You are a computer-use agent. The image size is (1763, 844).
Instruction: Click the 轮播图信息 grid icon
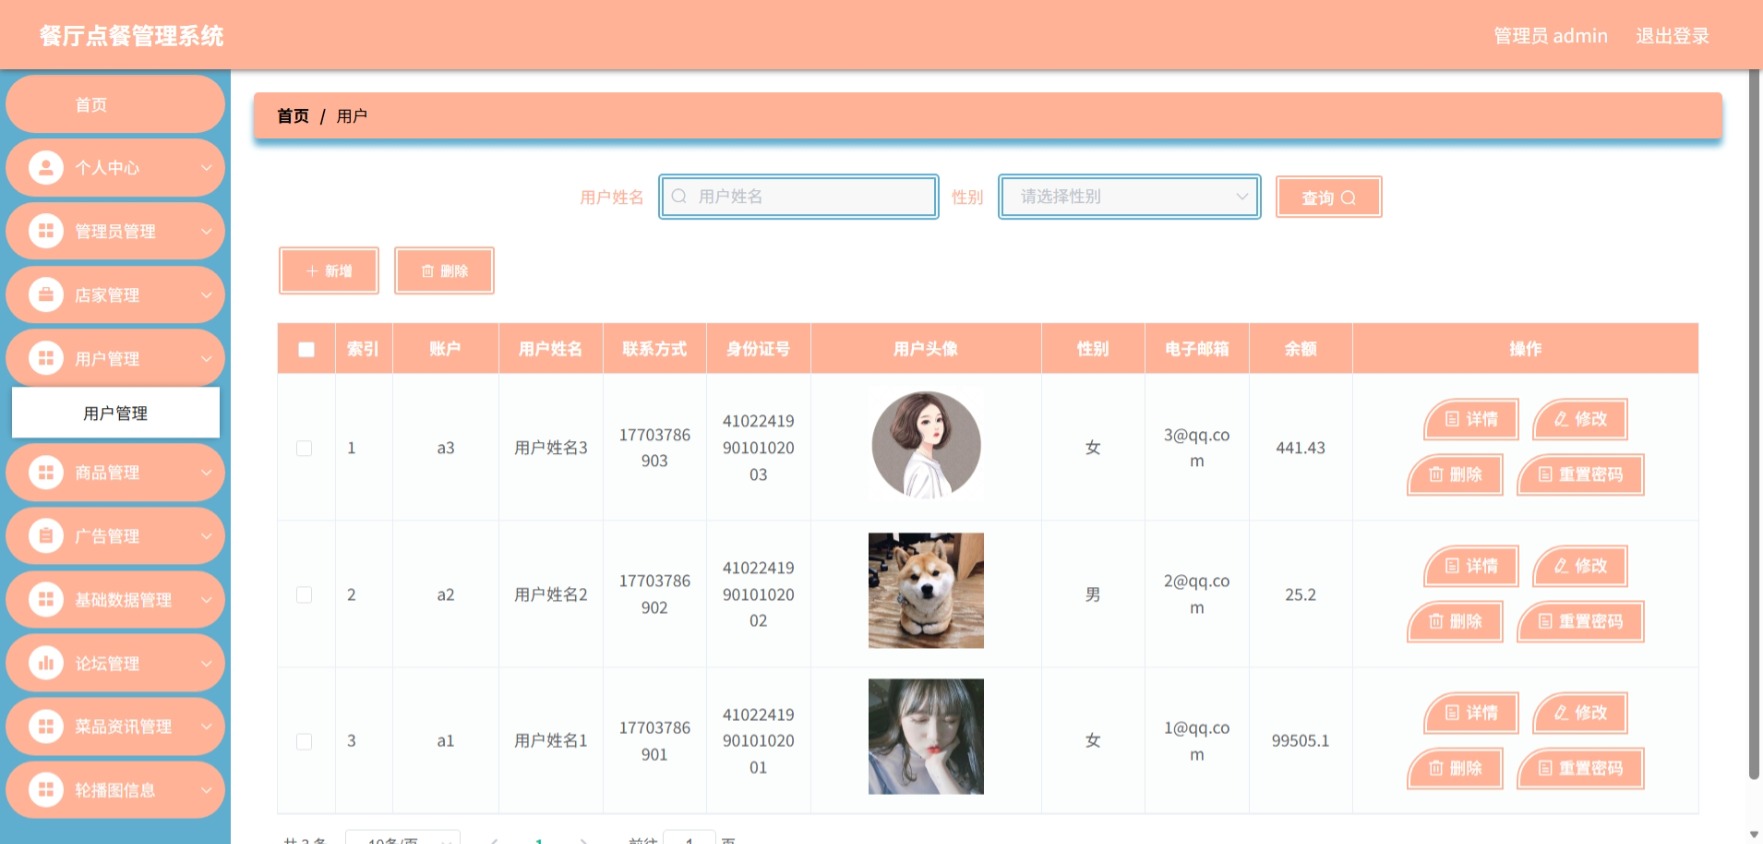pyautogui.click(x=45, y=790)
